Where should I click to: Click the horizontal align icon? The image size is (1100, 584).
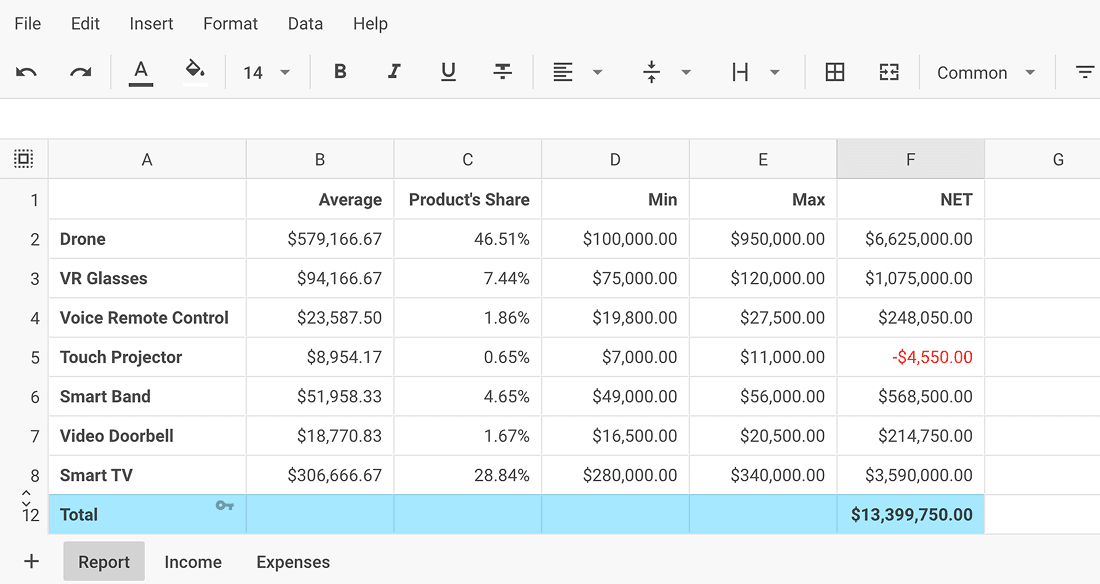(563, 72)
